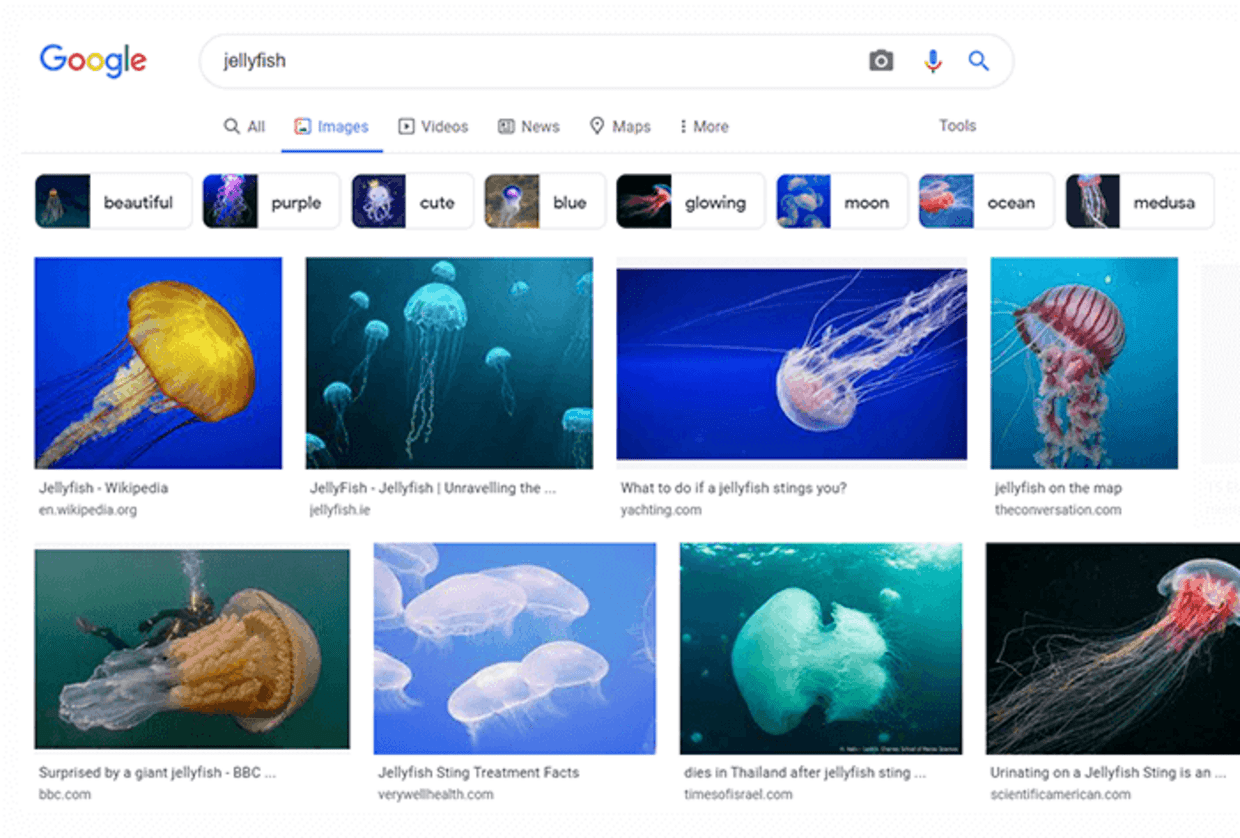Go to the Maps tab

619,127
